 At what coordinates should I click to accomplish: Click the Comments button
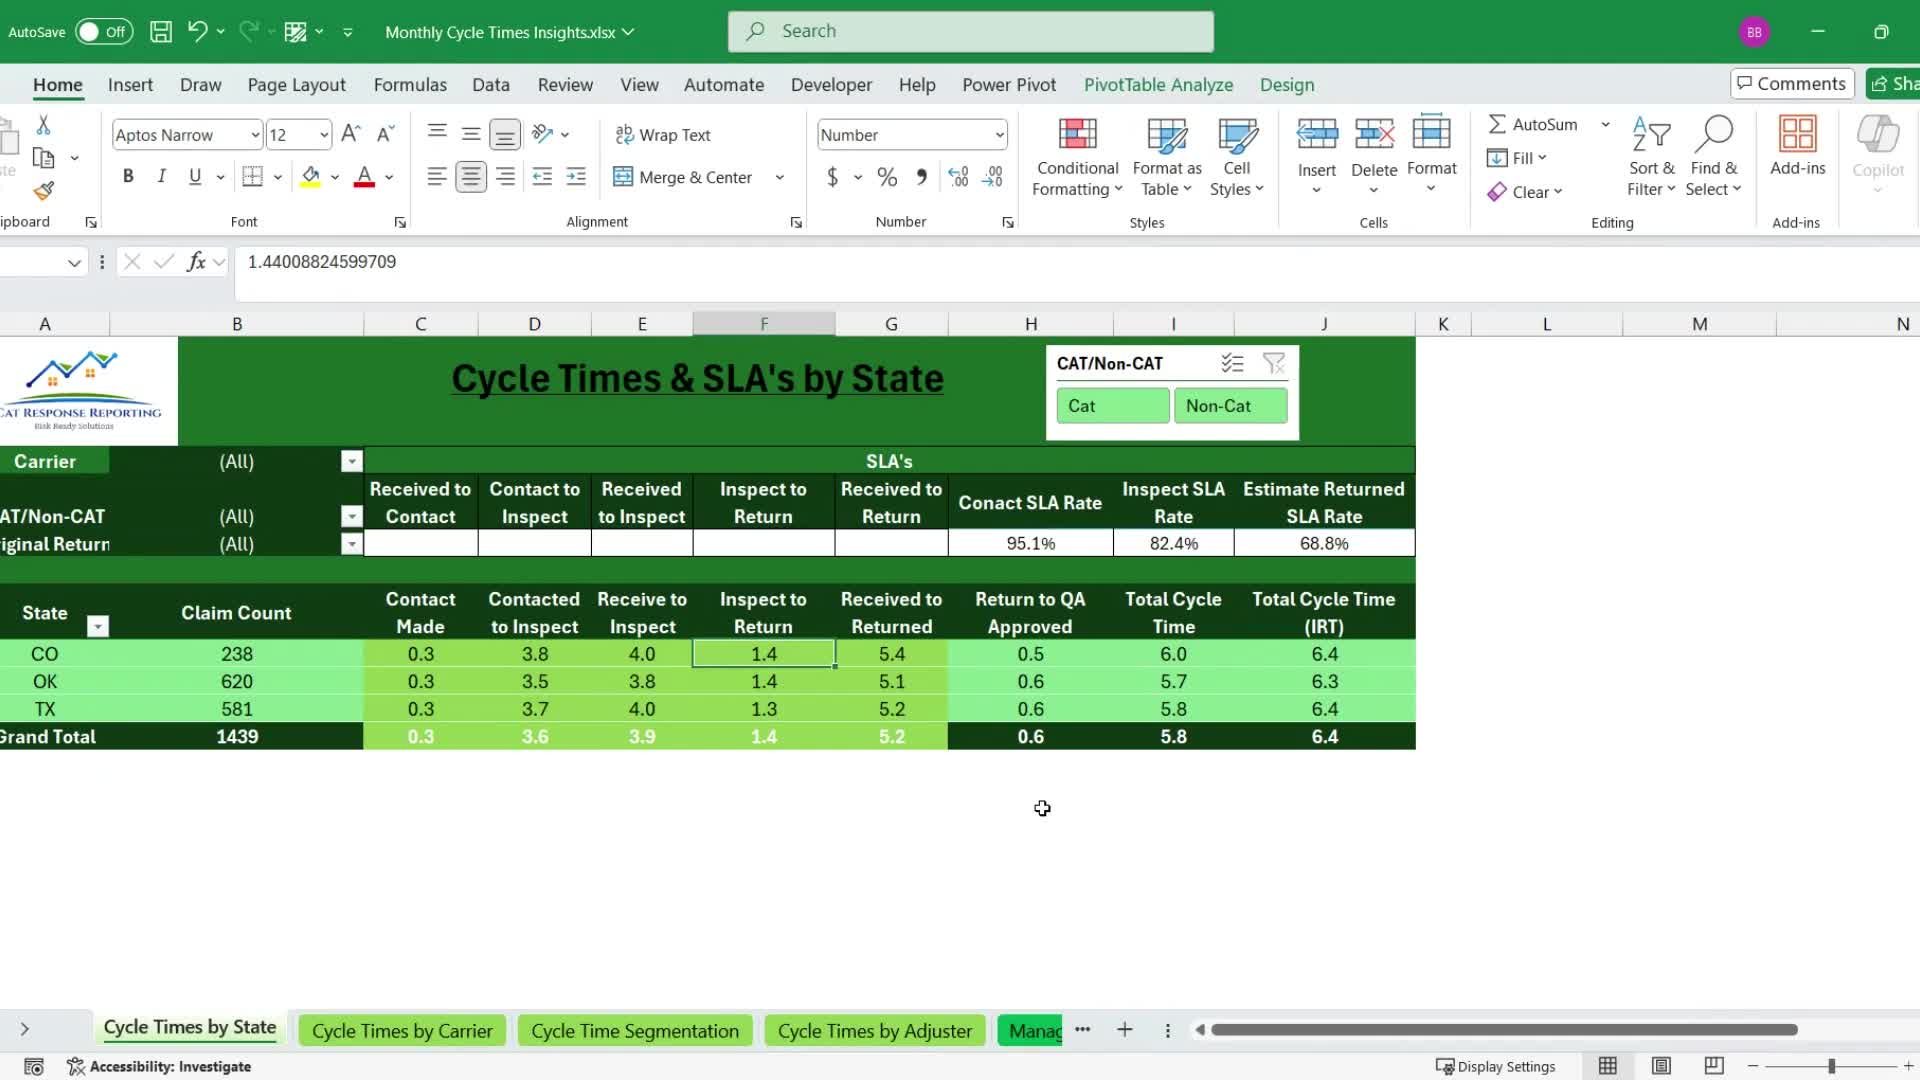tap(1792, 83)
